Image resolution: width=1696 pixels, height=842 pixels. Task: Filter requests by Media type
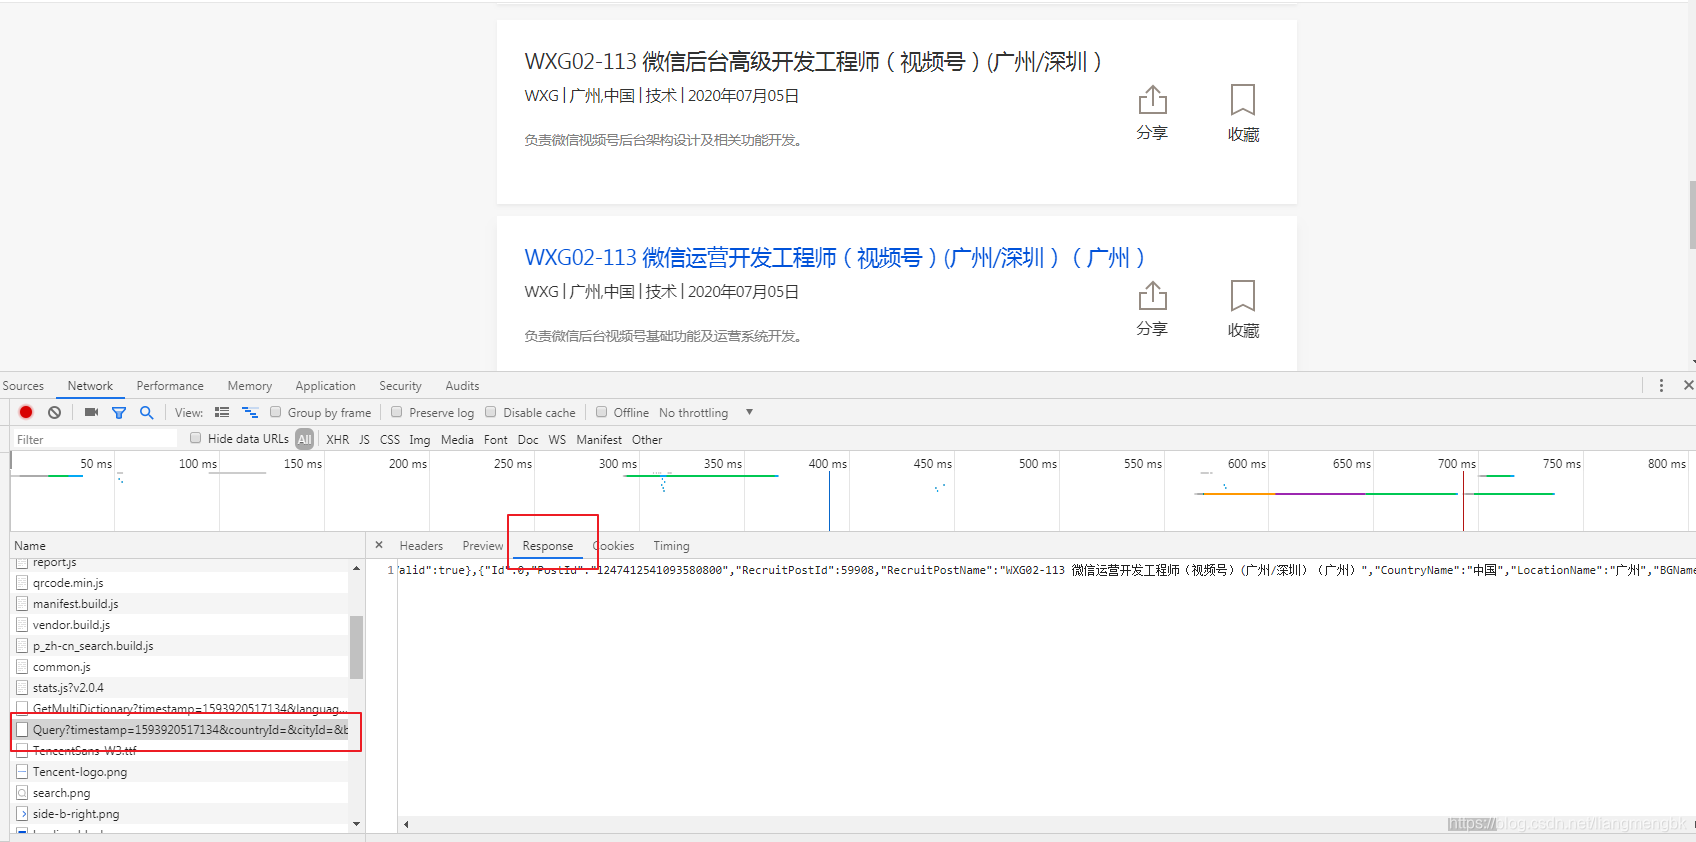pyautogui.click(x=457, y=440)
